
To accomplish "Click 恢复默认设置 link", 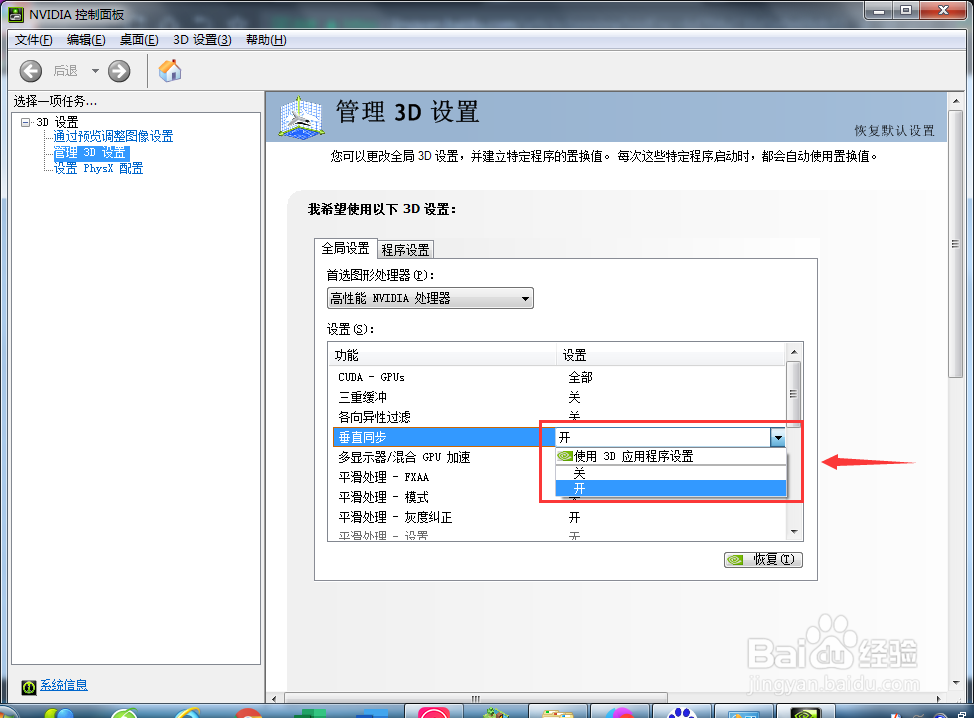I will (x=894, y=130).
